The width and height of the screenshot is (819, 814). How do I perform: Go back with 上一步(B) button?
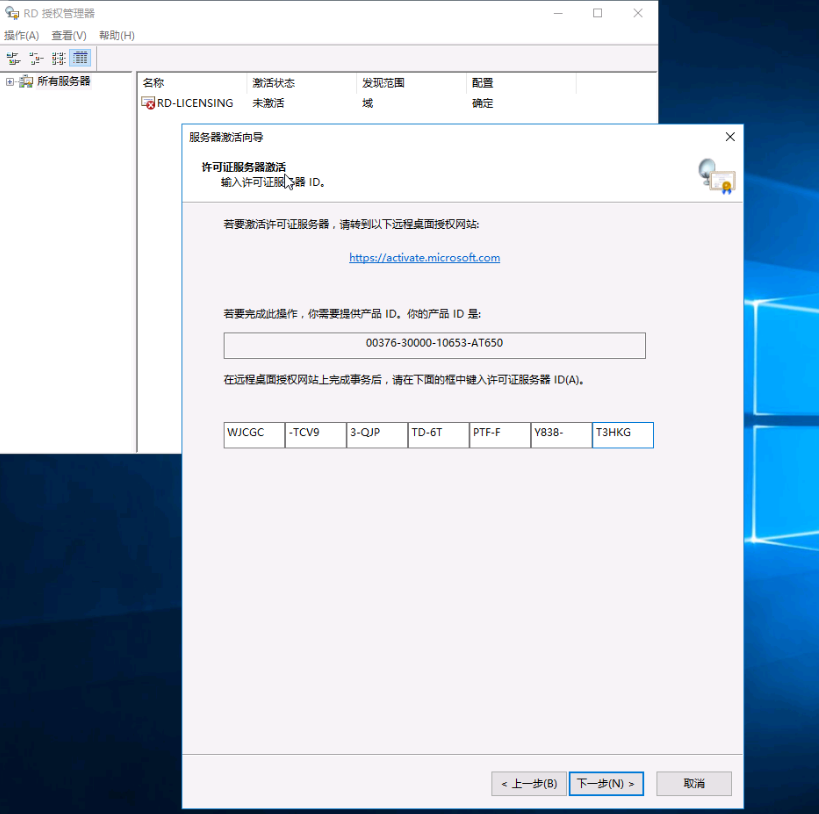[529, 783]
